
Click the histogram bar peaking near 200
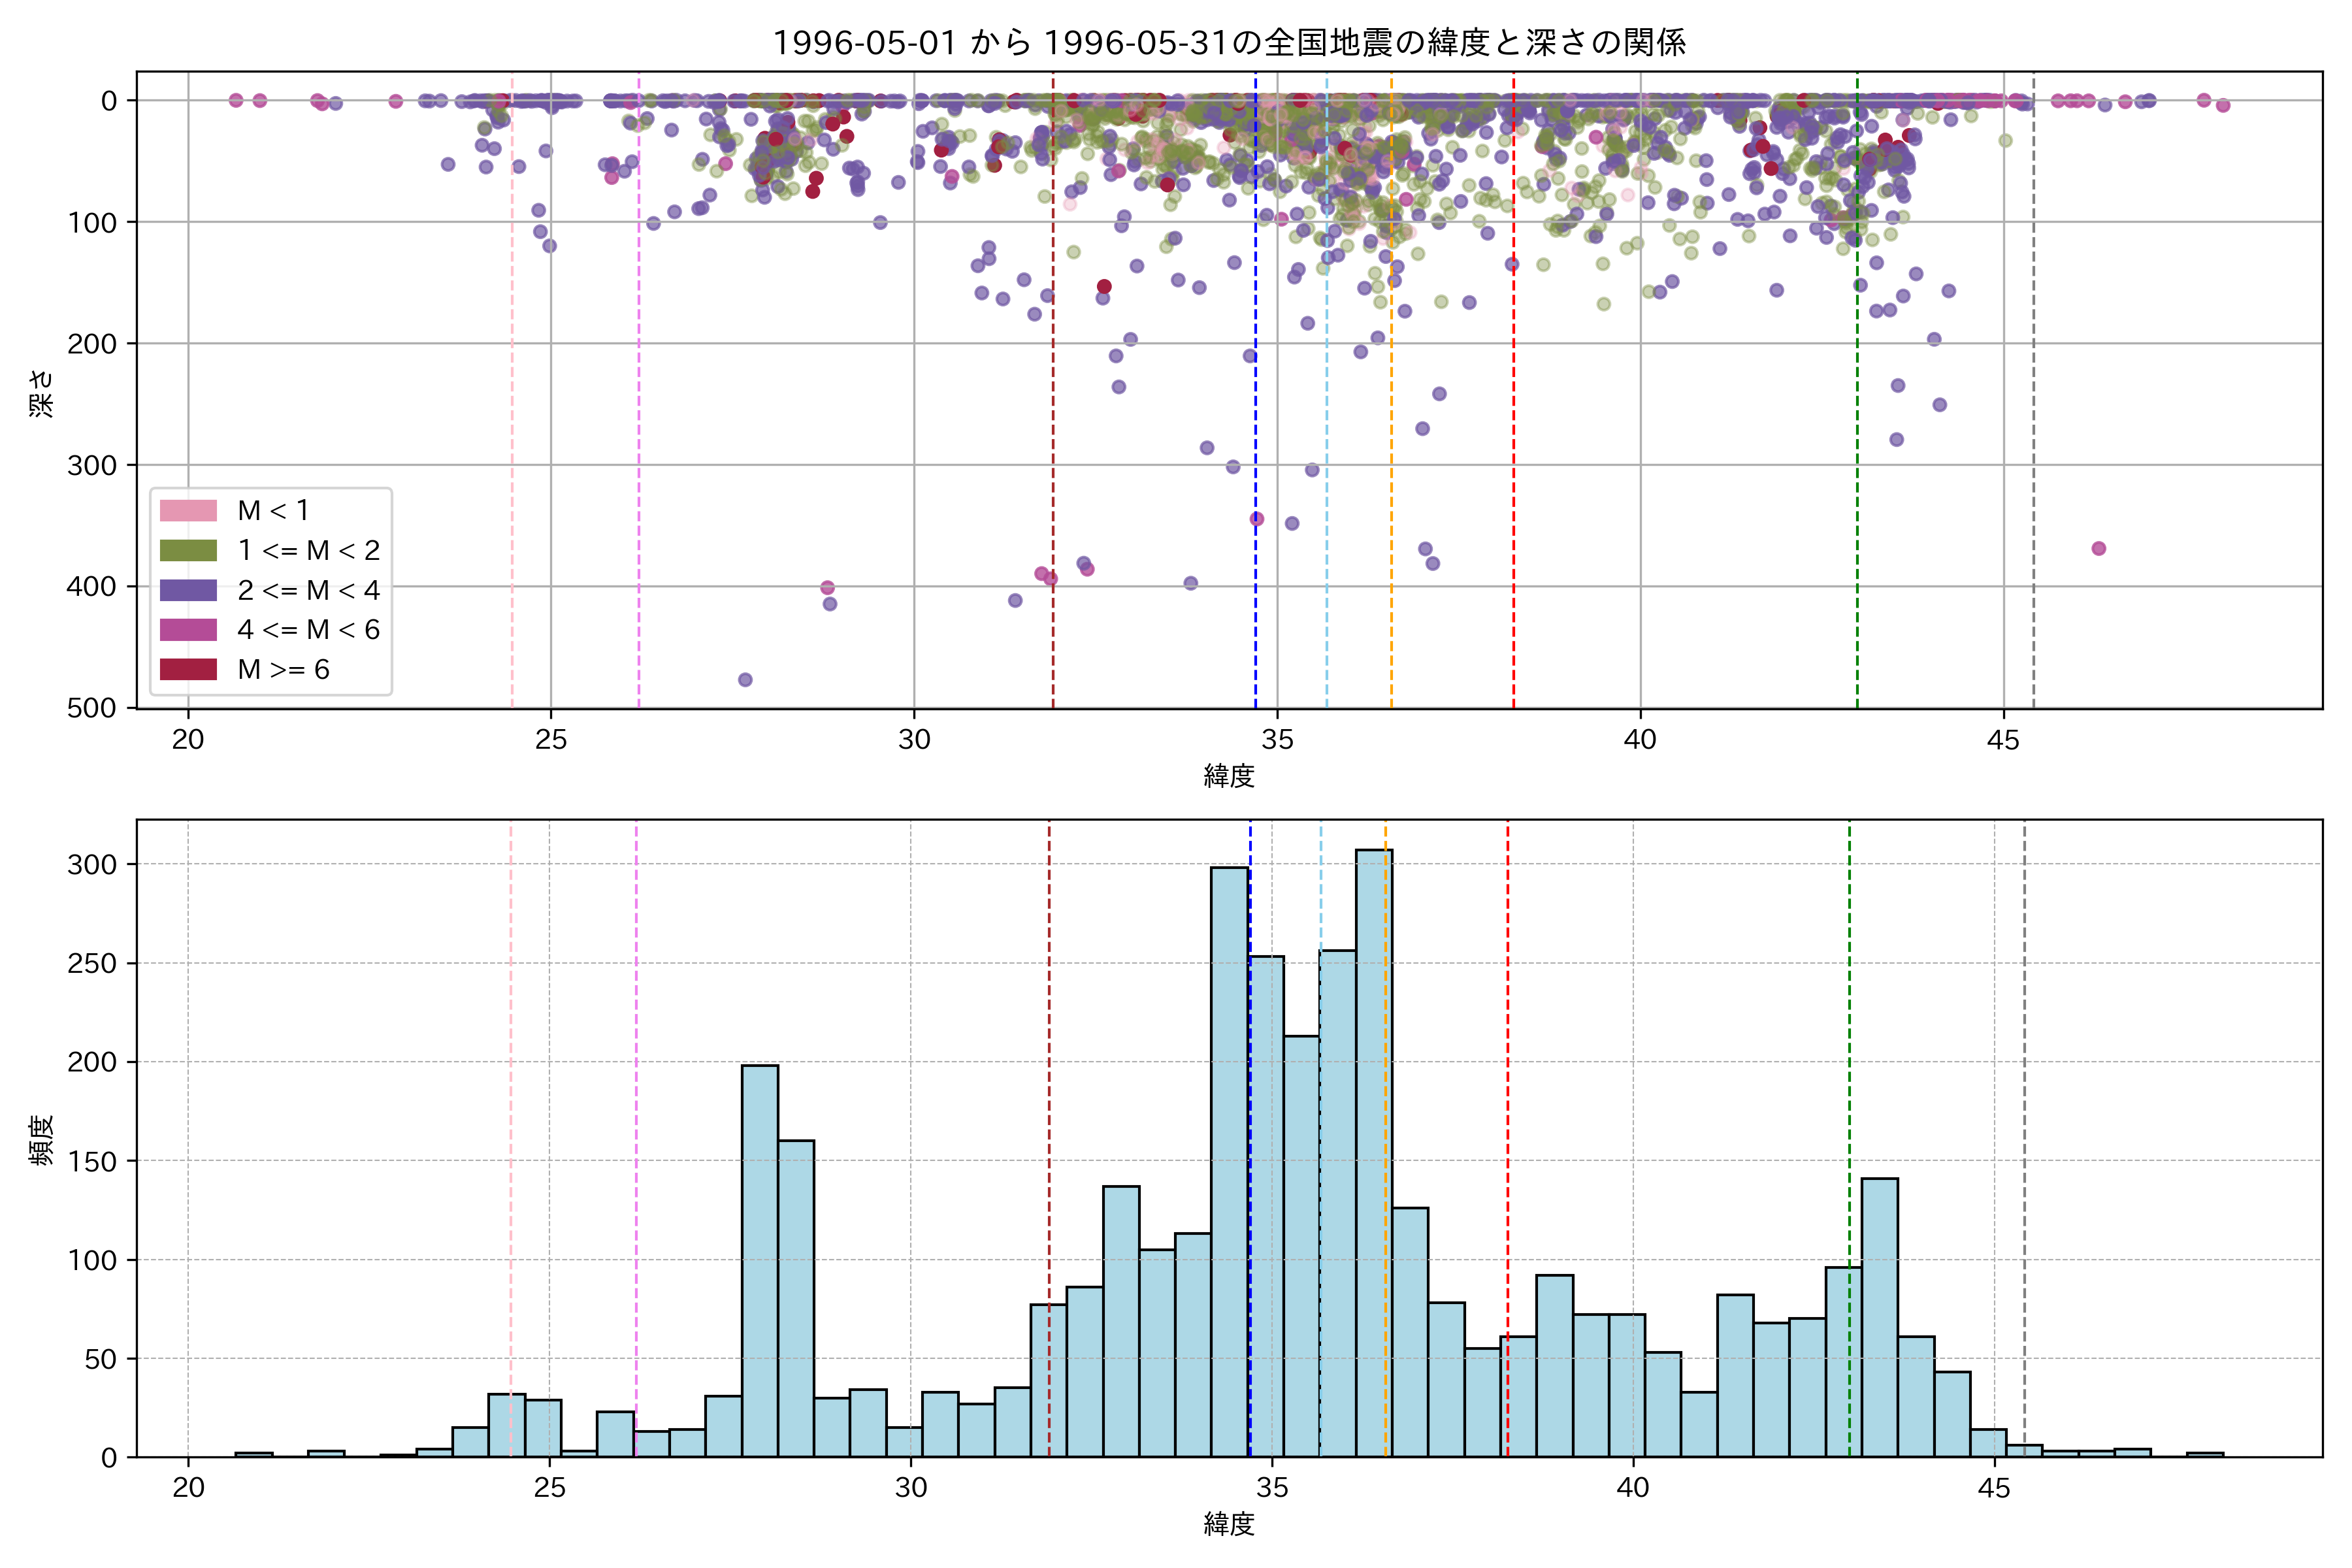pyautogui.click(x=760, y=1260)
